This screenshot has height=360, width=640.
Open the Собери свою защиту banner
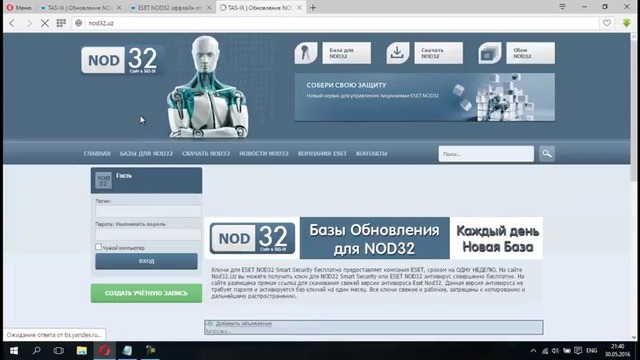pyautogui.click(x=424, y=97)
